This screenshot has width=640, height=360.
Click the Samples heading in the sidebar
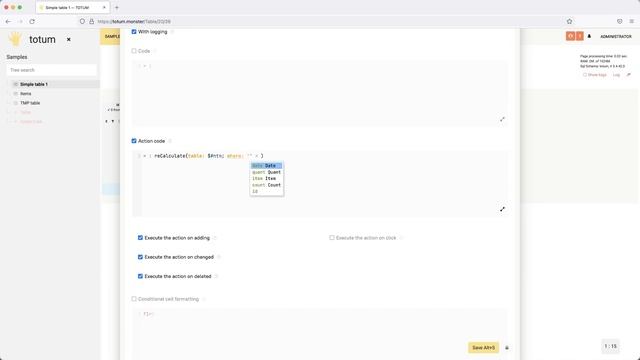[x=17, y=57]
